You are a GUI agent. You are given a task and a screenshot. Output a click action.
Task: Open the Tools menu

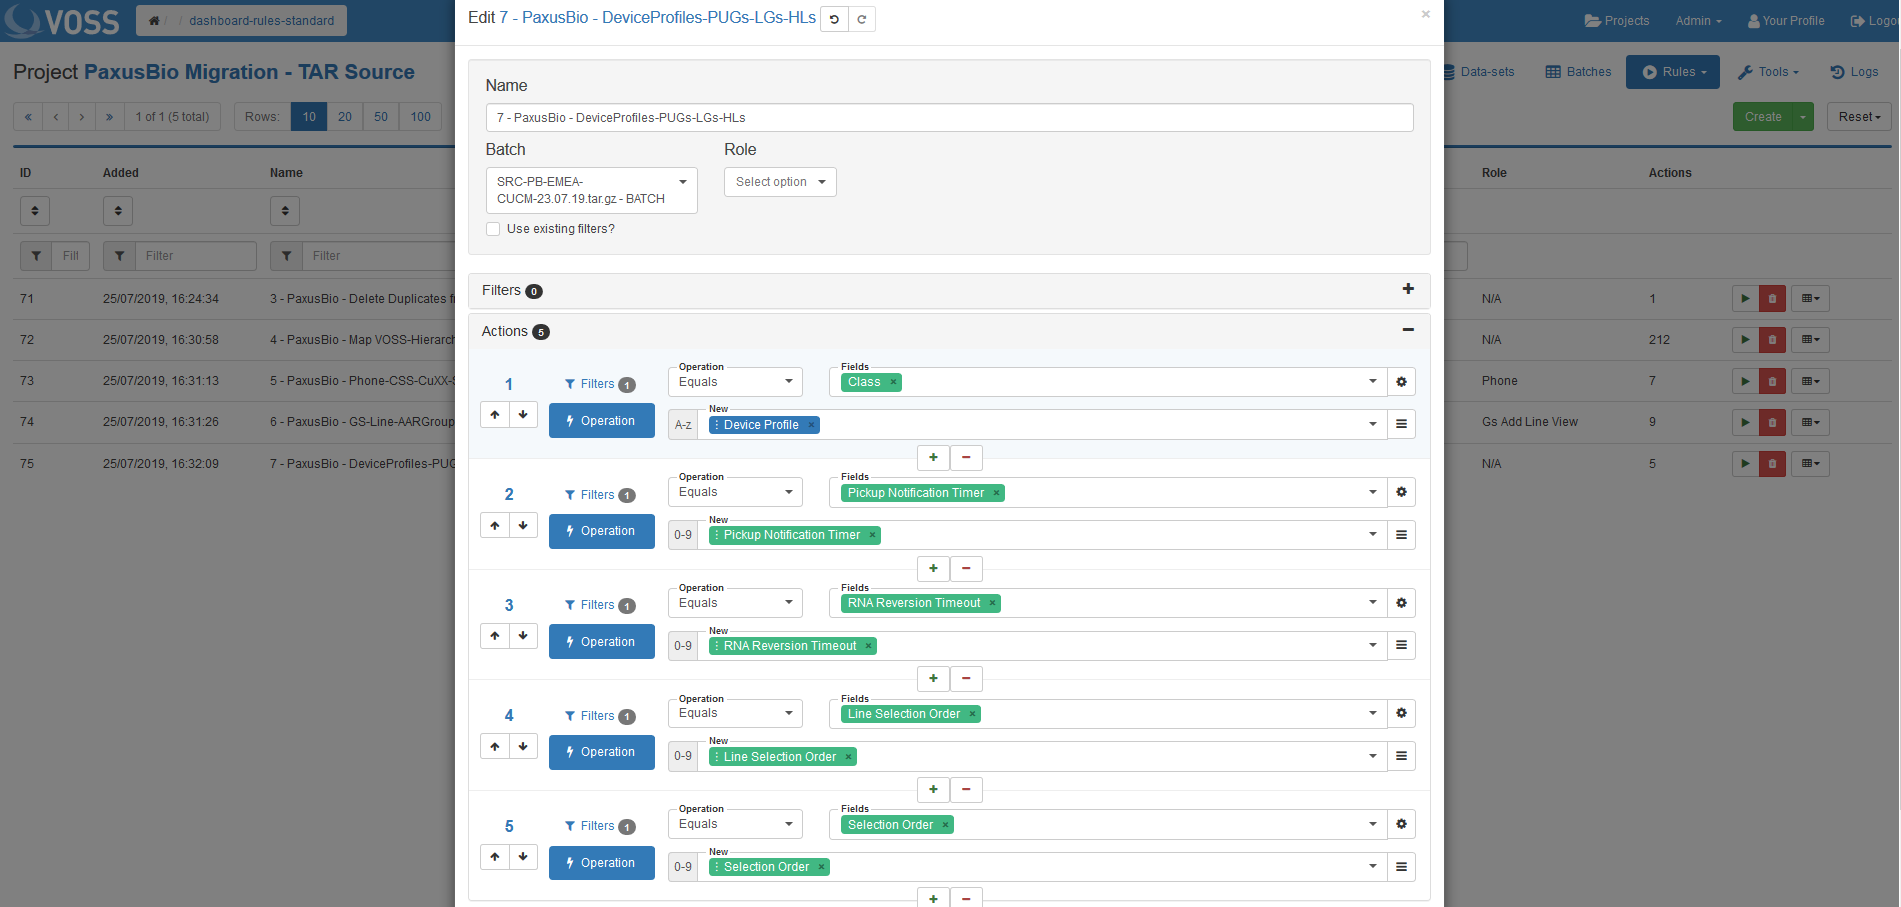1768,72
